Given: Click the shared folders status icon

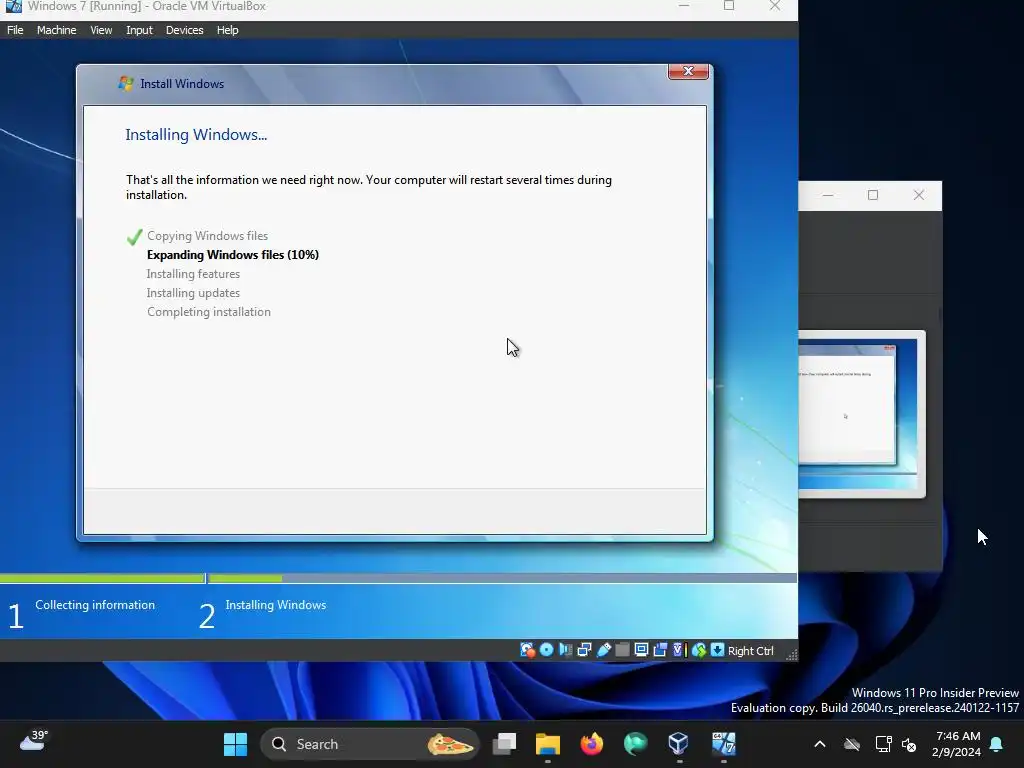Looking at the screenshot, I should pyautogui.click(x=622, y=650).
